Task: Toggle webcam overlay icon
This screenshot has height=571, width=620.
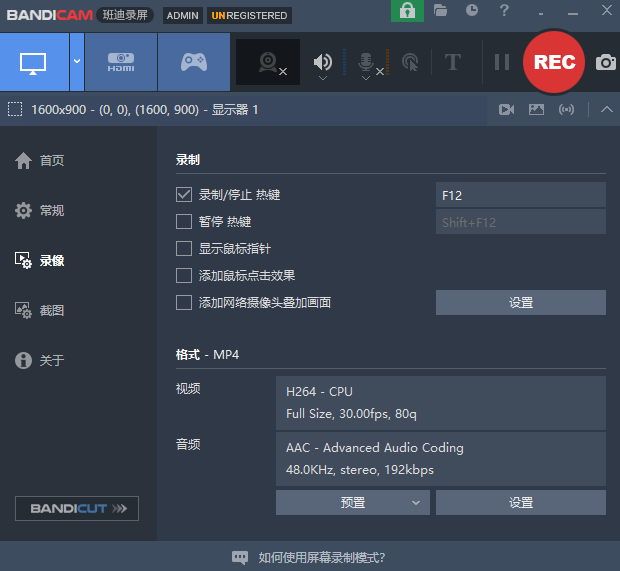Action: 268,62
